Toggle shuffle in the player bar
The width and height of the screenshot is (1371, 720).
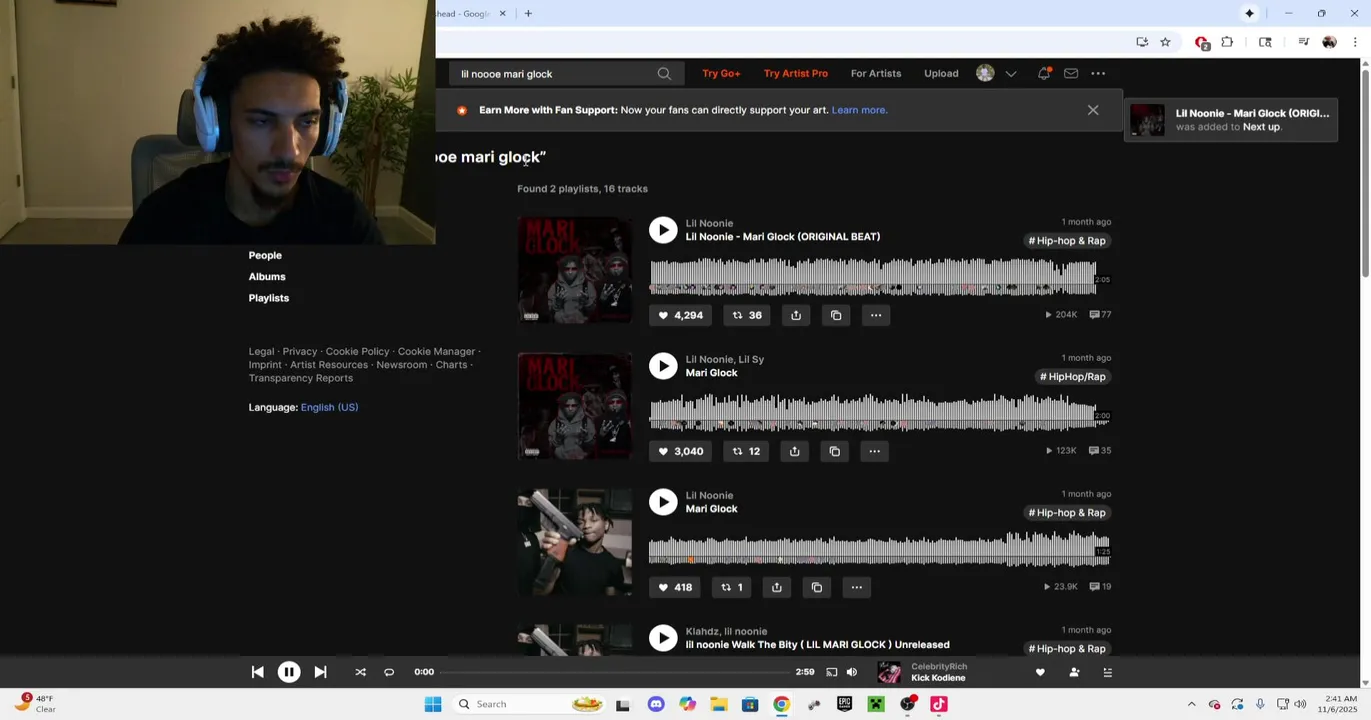click(x=360, y=672)
